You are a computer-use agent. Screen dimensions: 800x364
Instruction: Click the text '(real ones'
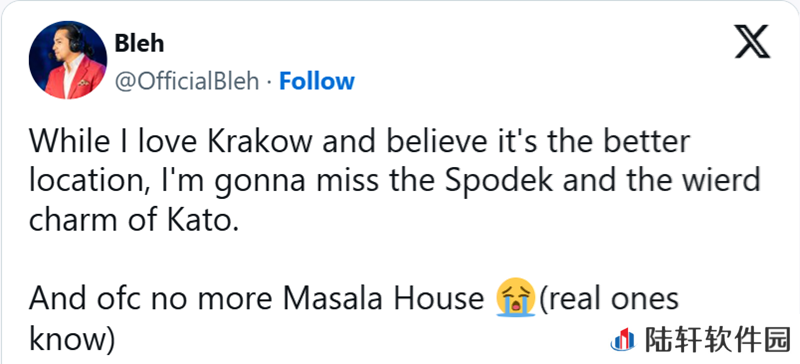click(608, 300)
